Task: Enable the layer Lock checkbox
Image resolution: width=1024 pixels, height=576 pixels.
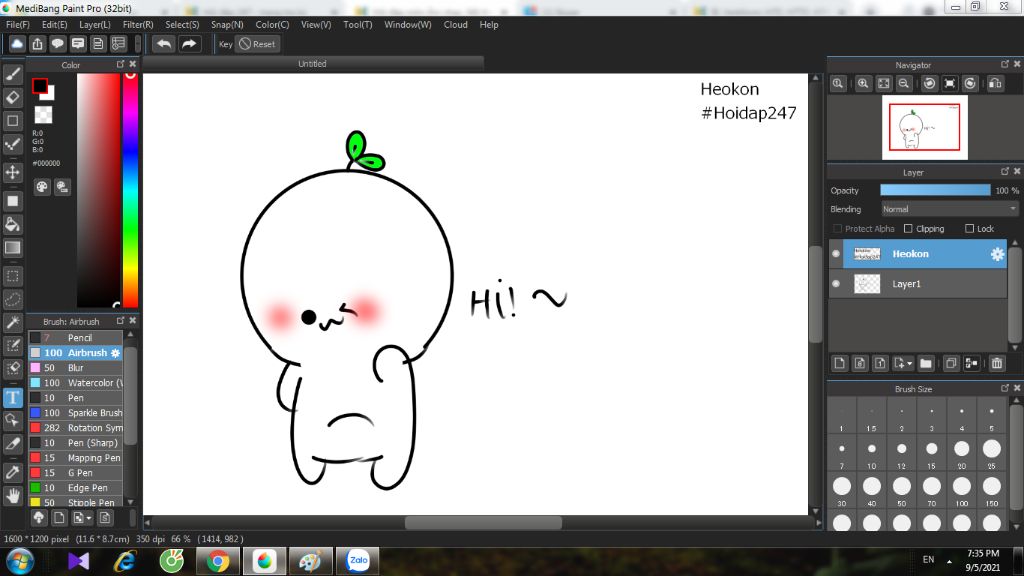Action: point(969,229)
